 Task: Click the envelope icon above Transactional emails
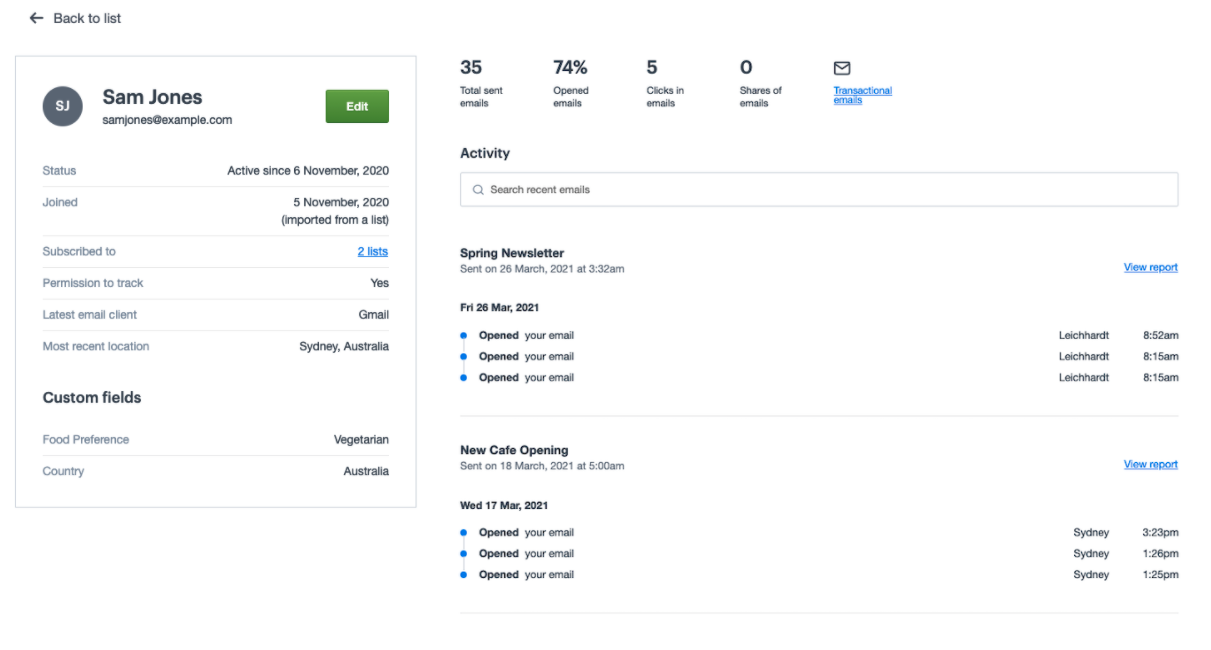[842, 68]
